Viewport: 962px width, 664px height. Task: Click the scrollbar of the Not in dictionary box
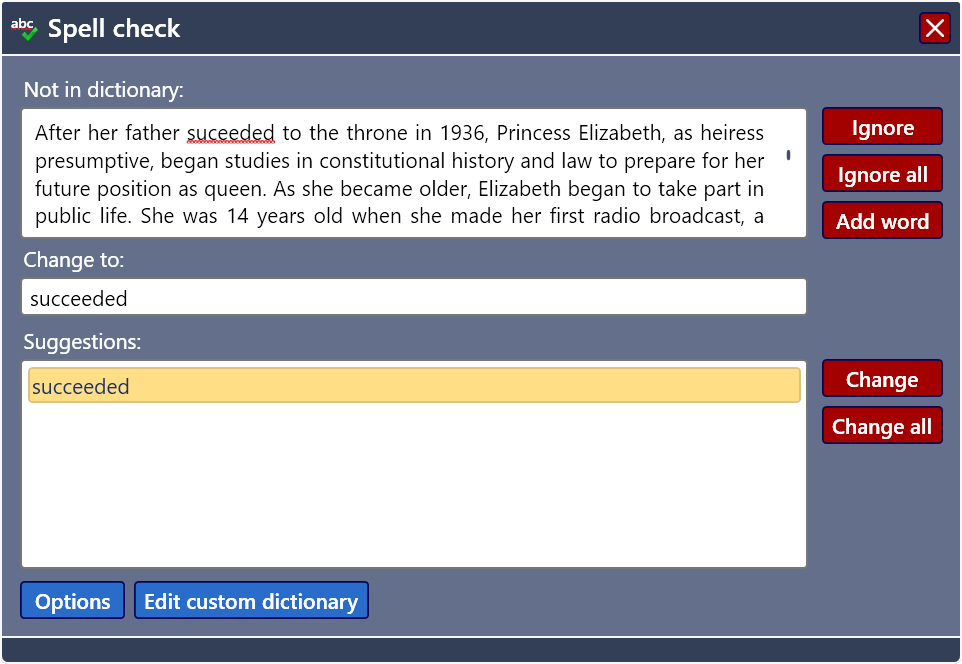(789, 155)
